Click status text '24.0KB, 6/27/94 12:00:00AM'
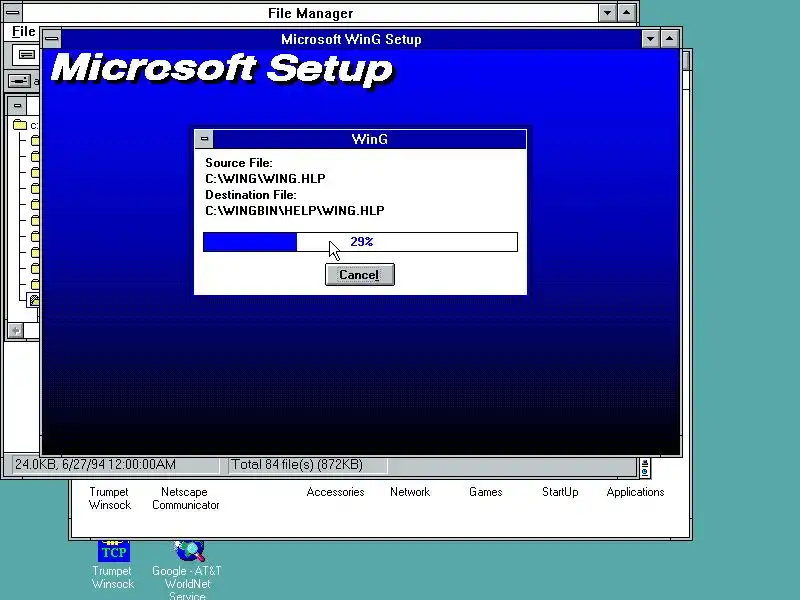 coord(95,465)
